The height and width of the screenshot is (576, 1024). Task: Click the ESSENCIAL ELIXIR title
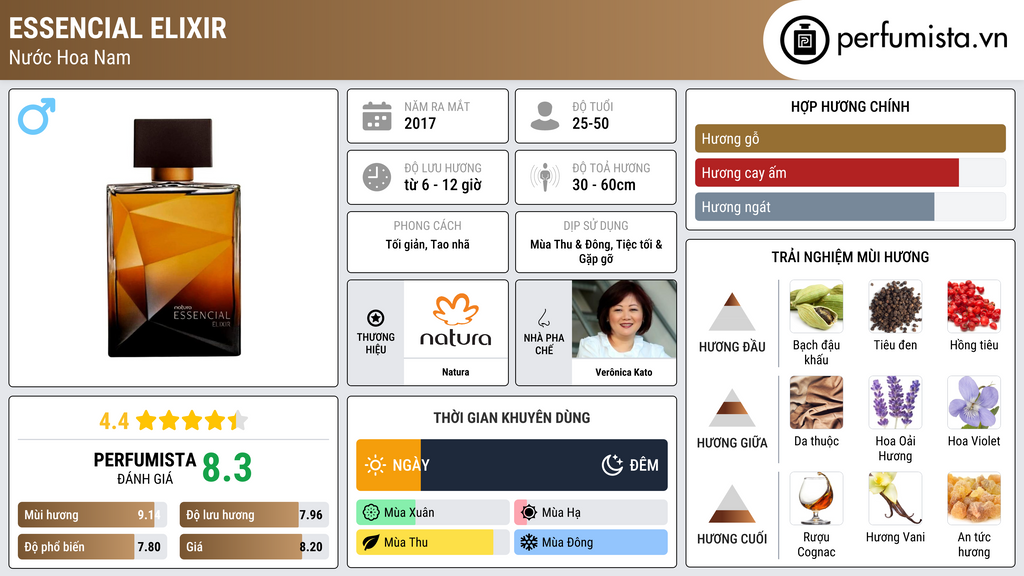118,29
